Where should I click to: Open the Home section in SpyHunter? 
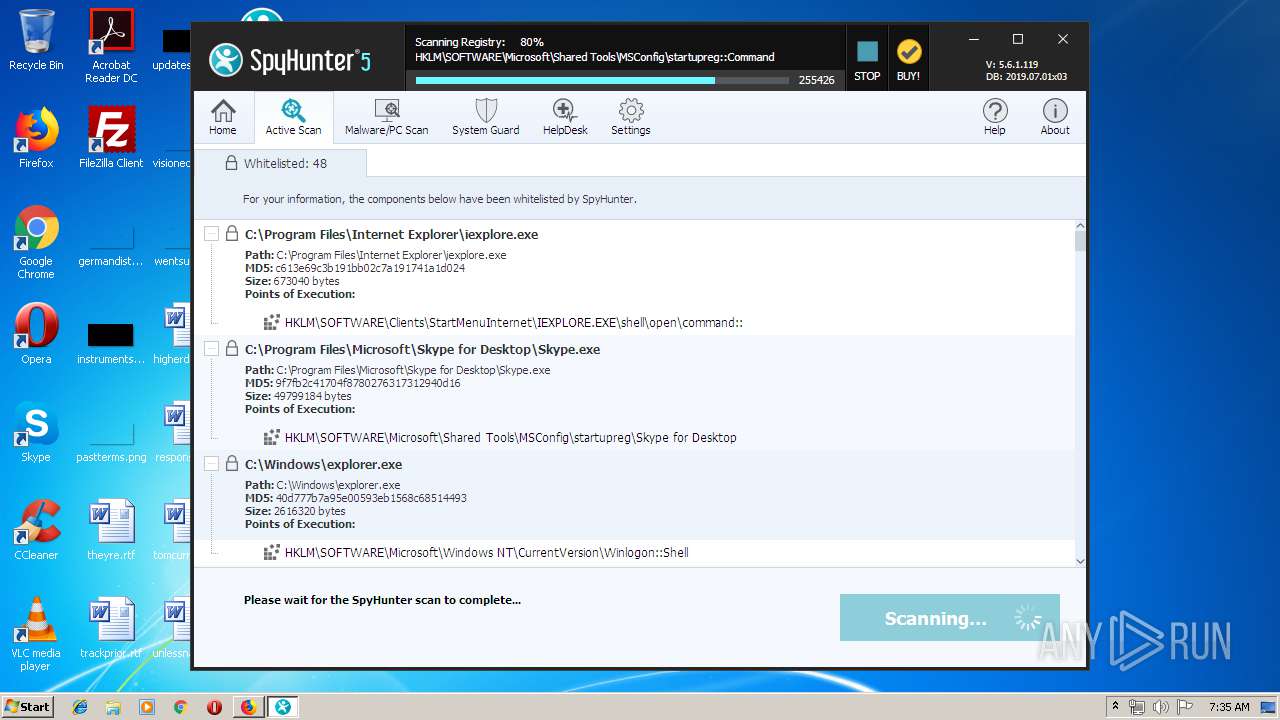(x=223, y=117)
